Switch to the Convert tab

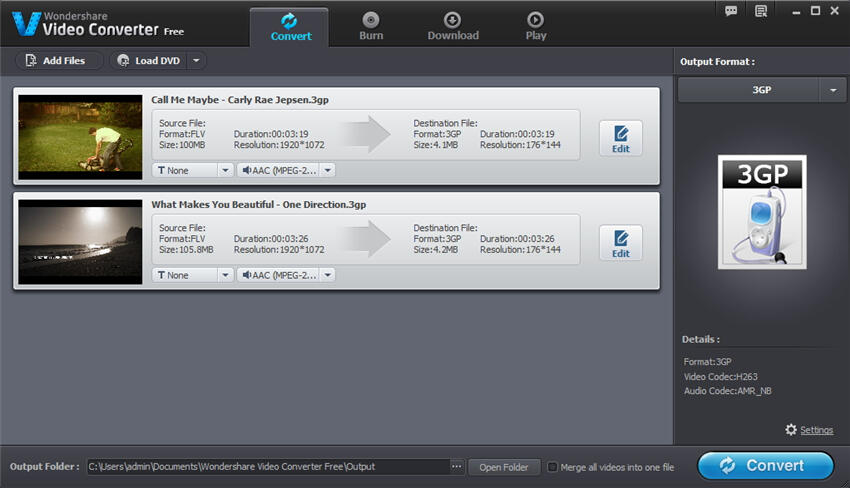coord(289,27)
